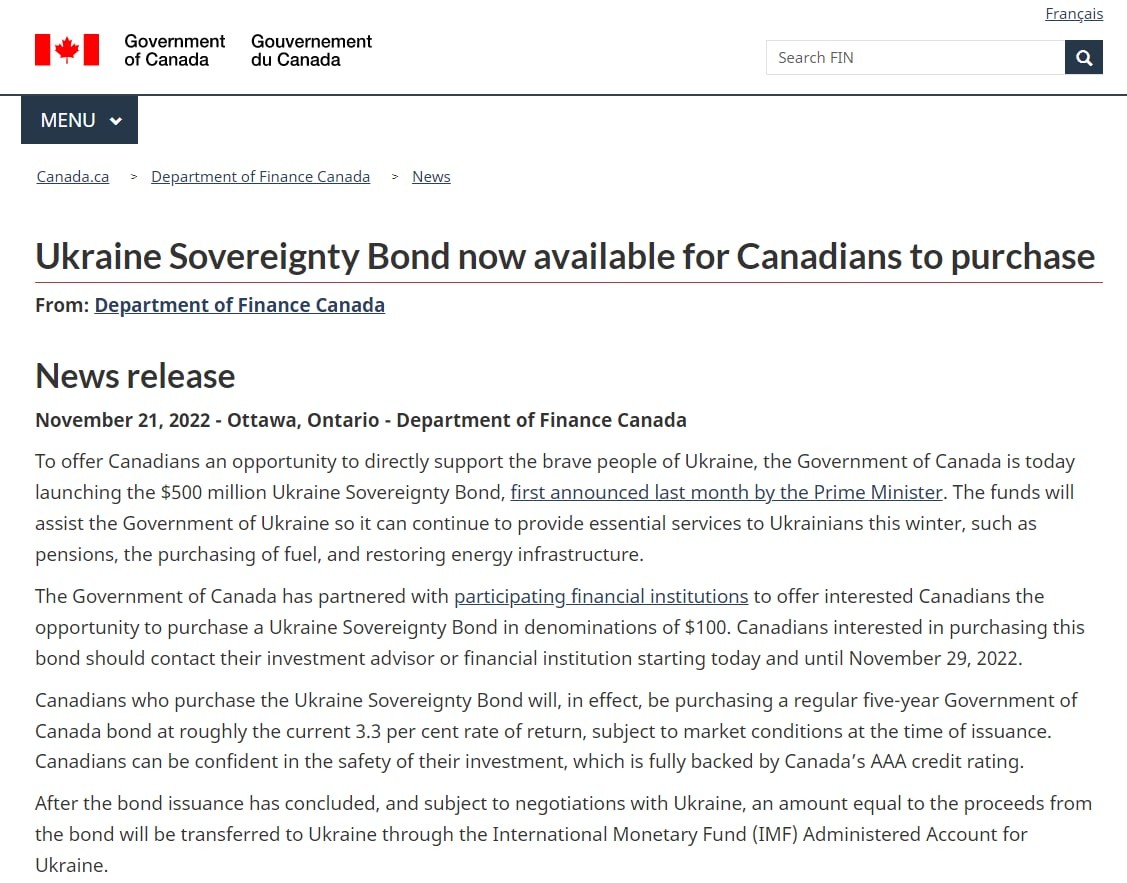Image resolution: width=1127 pixels, height=883 pixels.
Task: Expand the MENU dropdown
Action: 79,120
